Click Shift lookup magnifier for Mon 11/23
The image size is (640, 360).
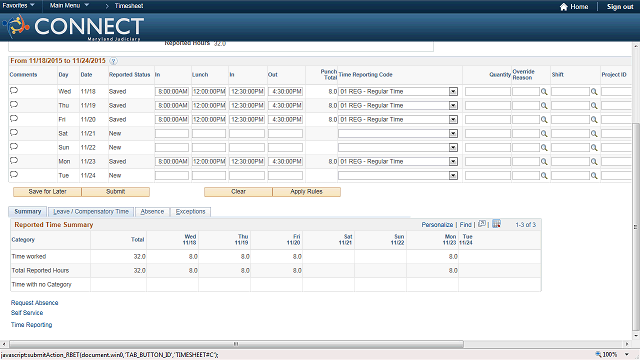(x=594, y=162)
